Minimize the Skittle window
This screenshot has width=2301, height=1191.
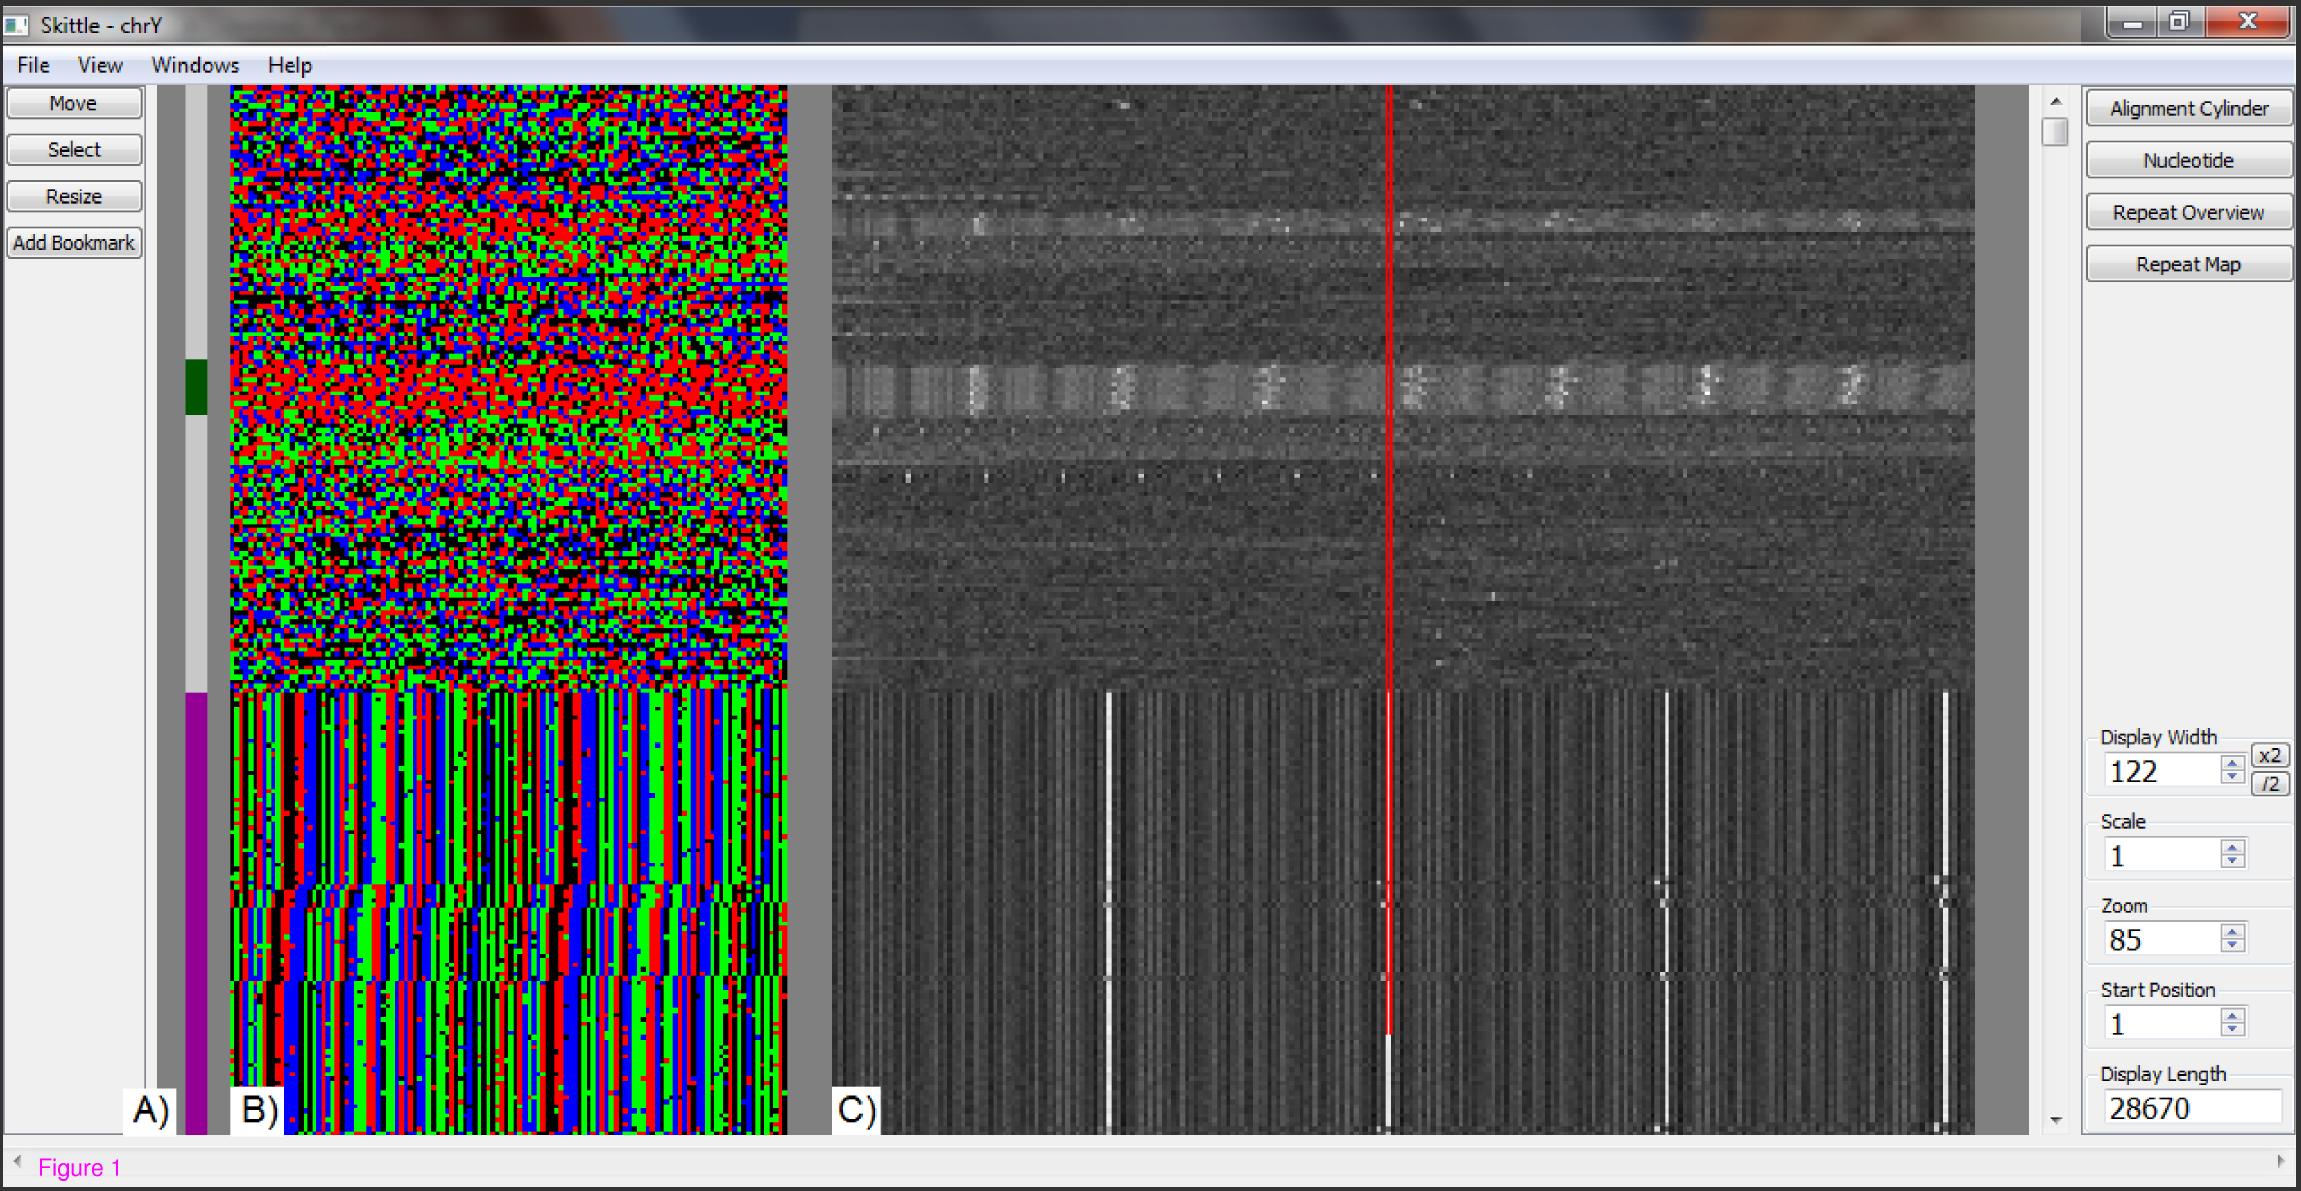tap(2131, 22)
